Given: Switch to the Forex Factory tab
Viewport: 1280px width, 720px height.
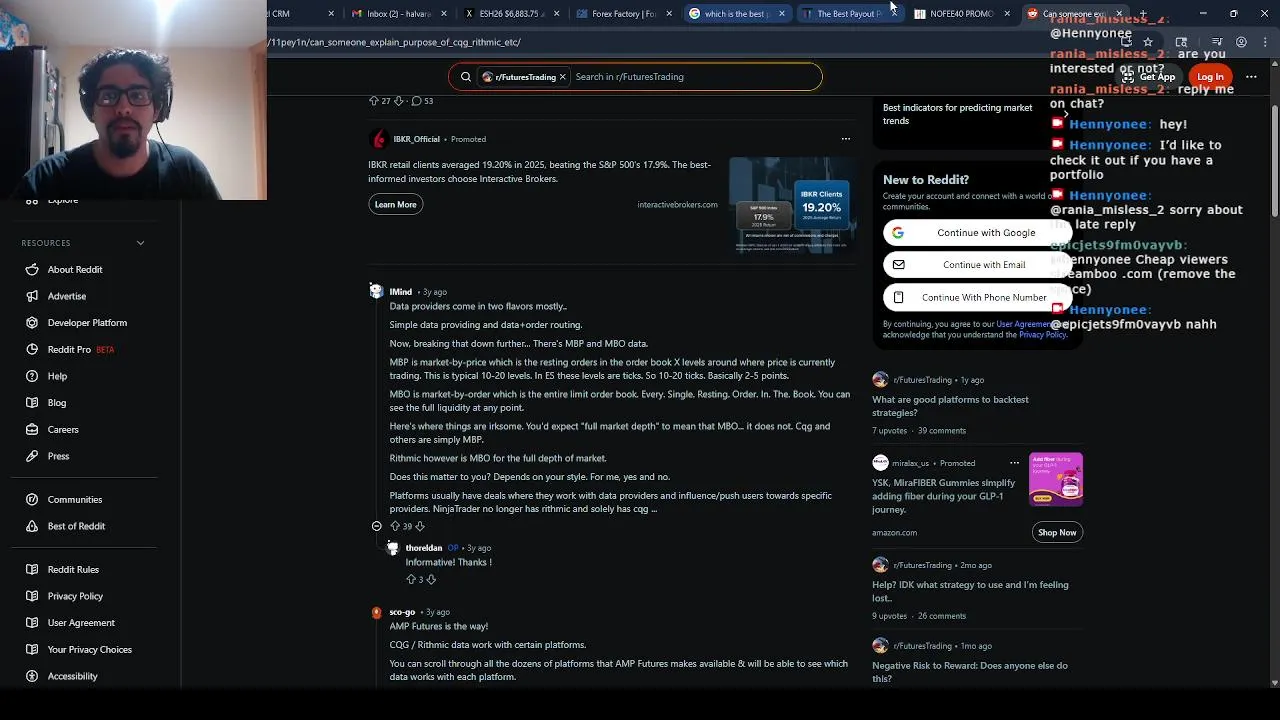Looking at the screenshot, I should (623, 14).
